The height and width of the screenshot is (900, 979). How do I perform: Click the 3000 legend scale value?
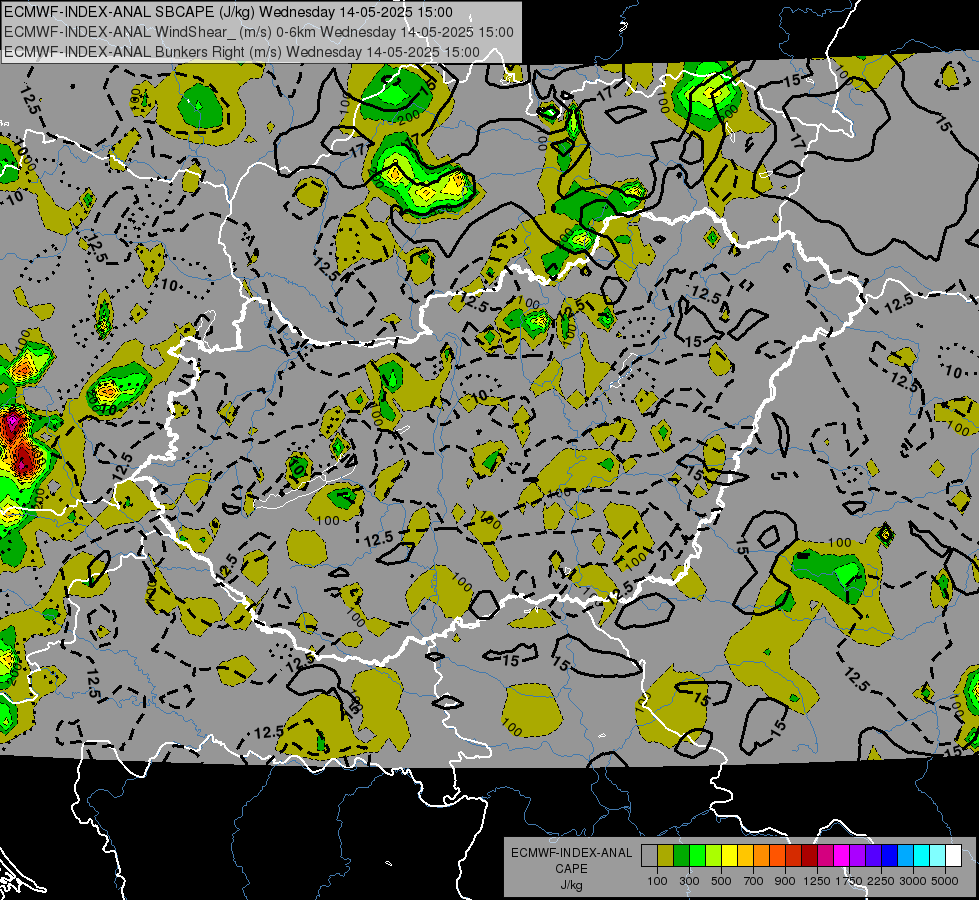pyautogui.click(x=913, y=881)
